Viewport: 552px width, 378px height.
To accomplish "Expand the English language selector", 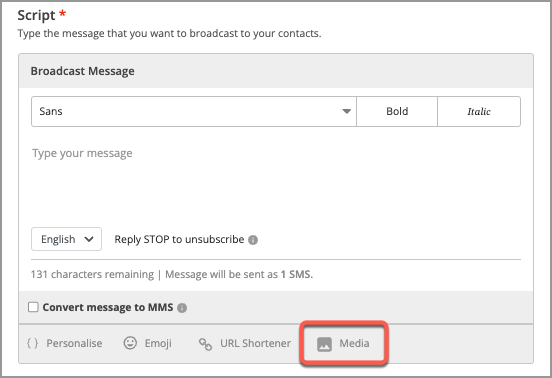I will (66, 239).
